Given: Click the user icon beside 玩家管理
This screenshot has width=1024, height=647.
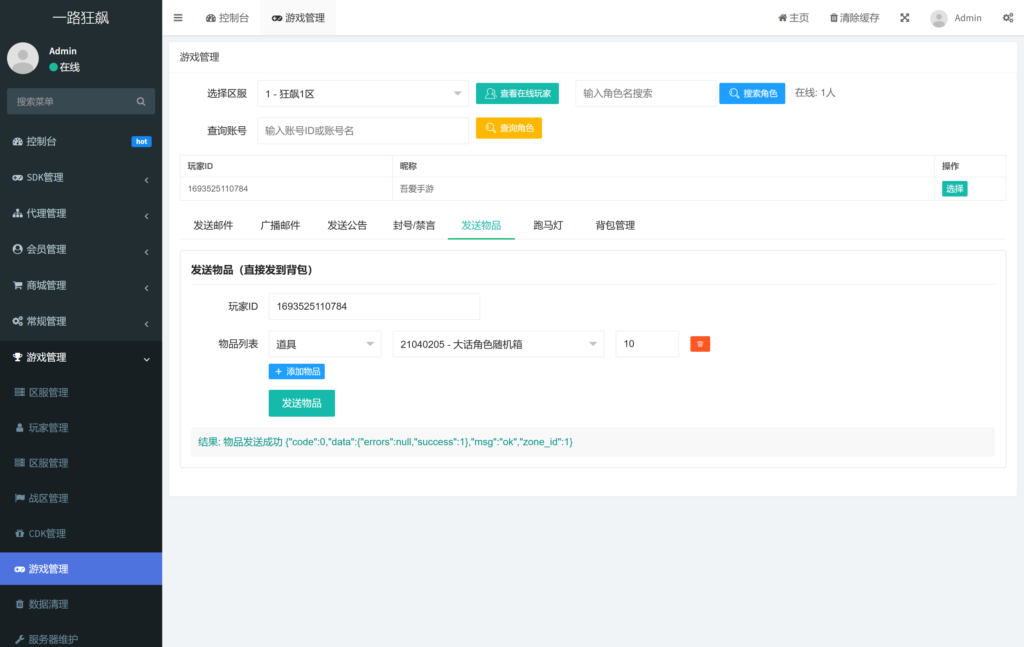Looking at the screenshot, I should point(20,428).
